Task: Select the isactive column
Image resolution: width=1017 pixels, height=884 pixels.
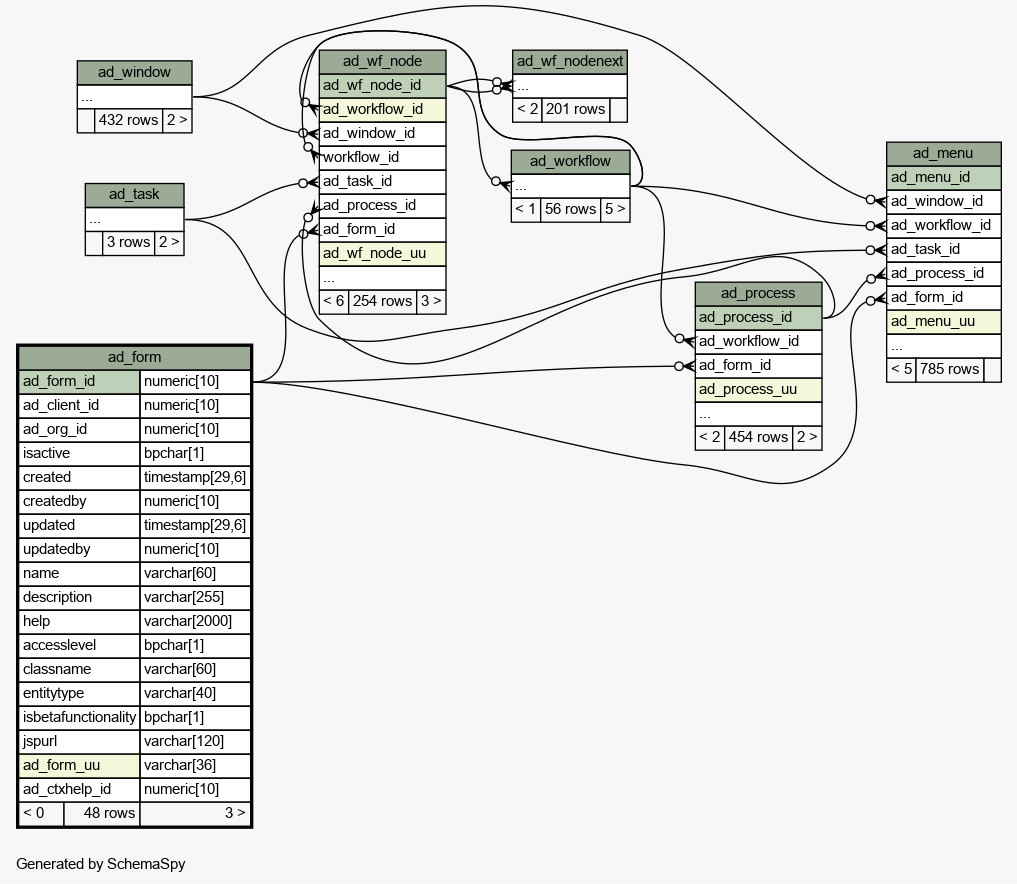Action: click(79, 453)
